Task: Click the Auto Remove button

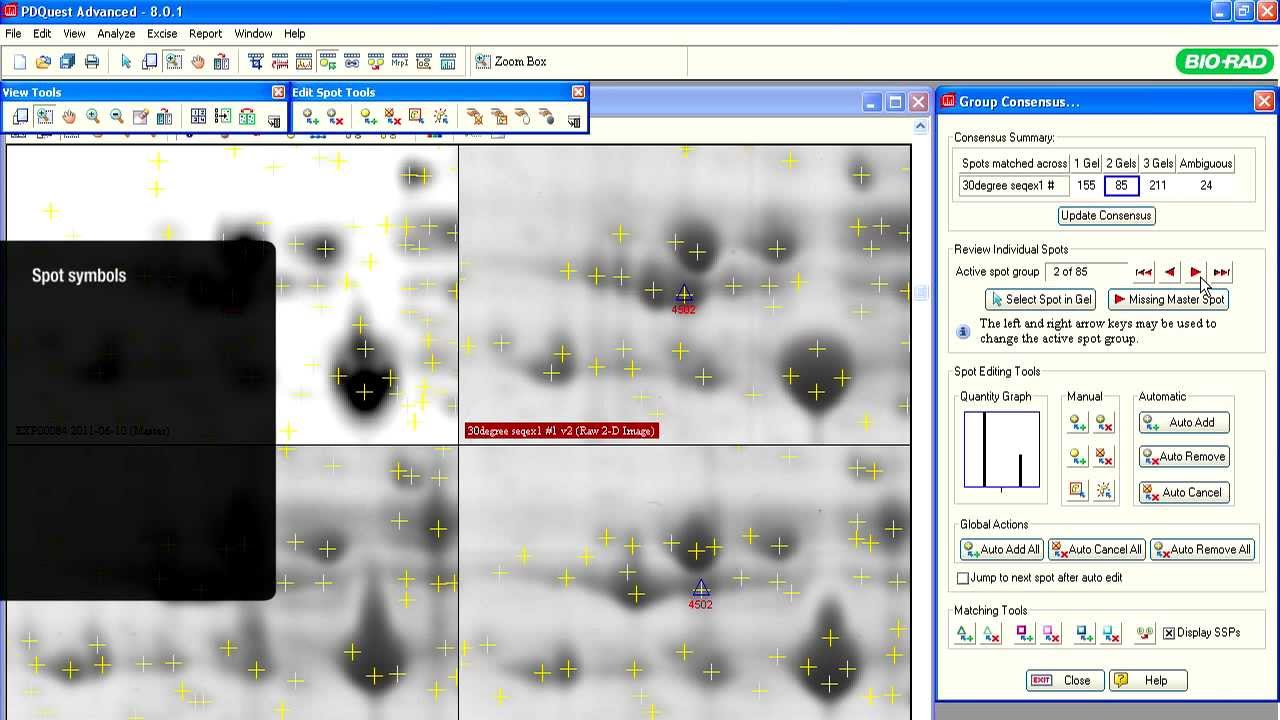Action: [x=1184, y=457]
